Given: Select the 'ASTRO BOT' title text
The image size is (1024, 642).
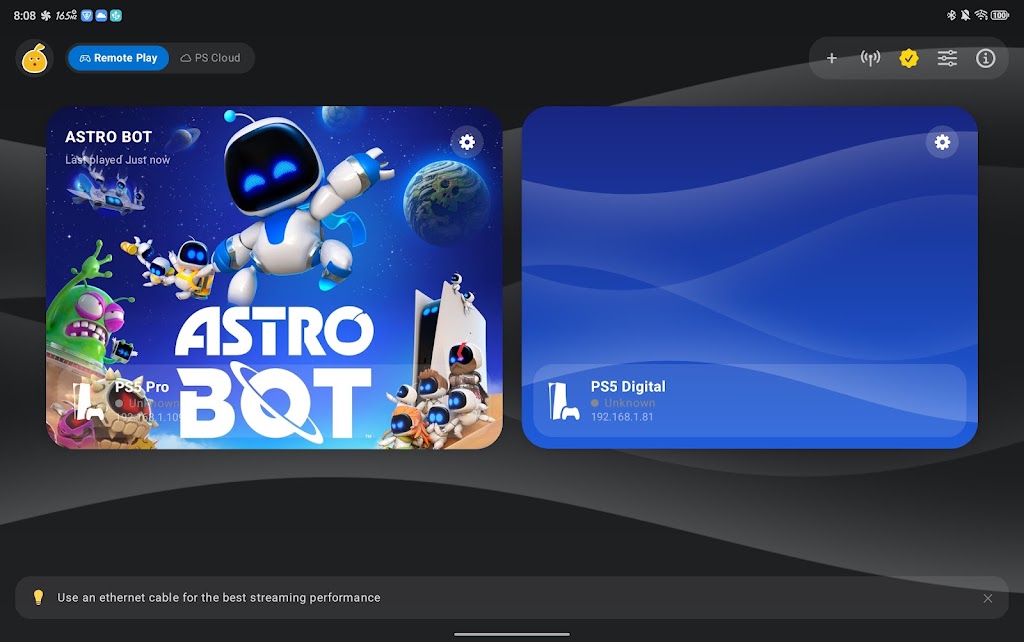Looking at the screenshot, I should tap(108, 136).
